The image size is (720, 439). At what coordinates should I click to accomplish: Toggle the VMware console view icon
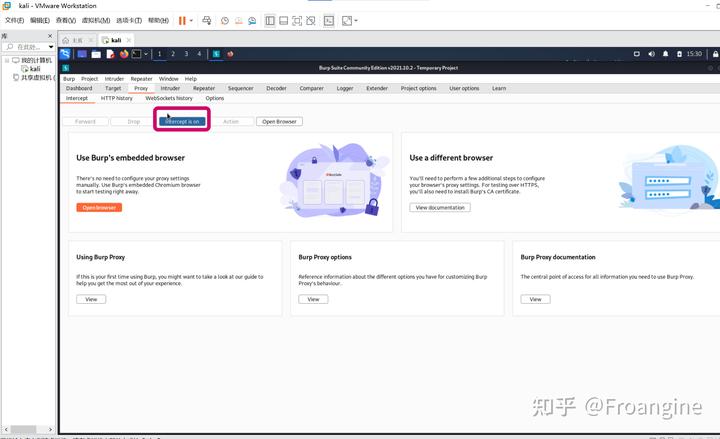click(x=329, y=21)
